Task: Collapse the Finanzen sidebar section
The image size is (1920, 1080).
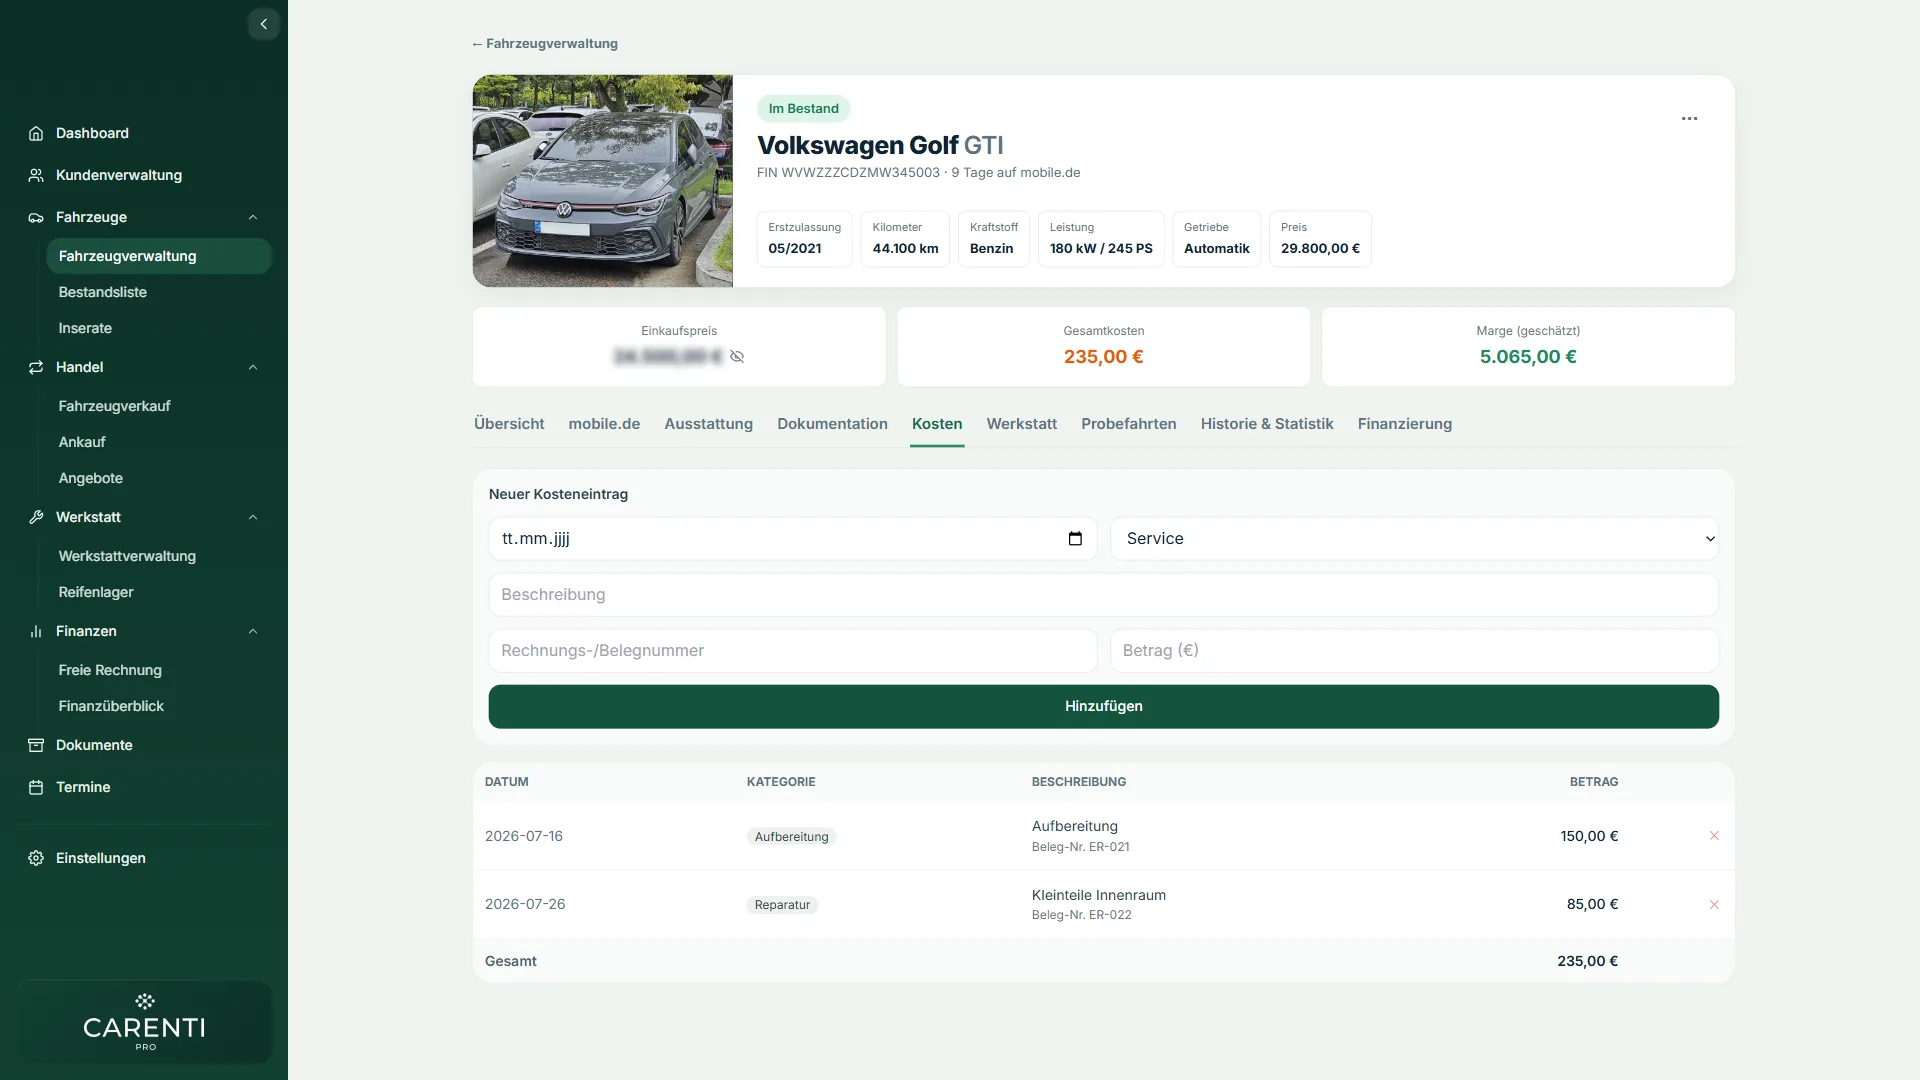Action: click(x=253, y=631)
